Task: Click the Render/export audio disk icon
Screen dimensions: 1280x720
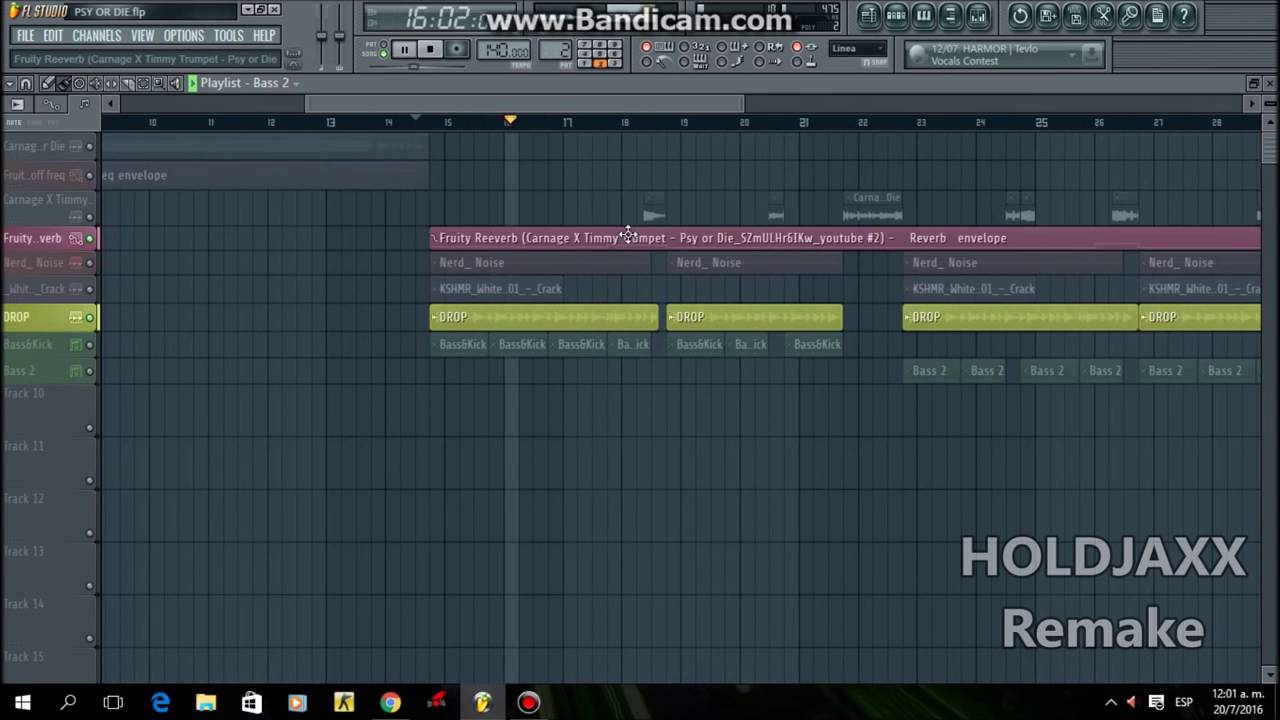Action: tap(1074, 15)
